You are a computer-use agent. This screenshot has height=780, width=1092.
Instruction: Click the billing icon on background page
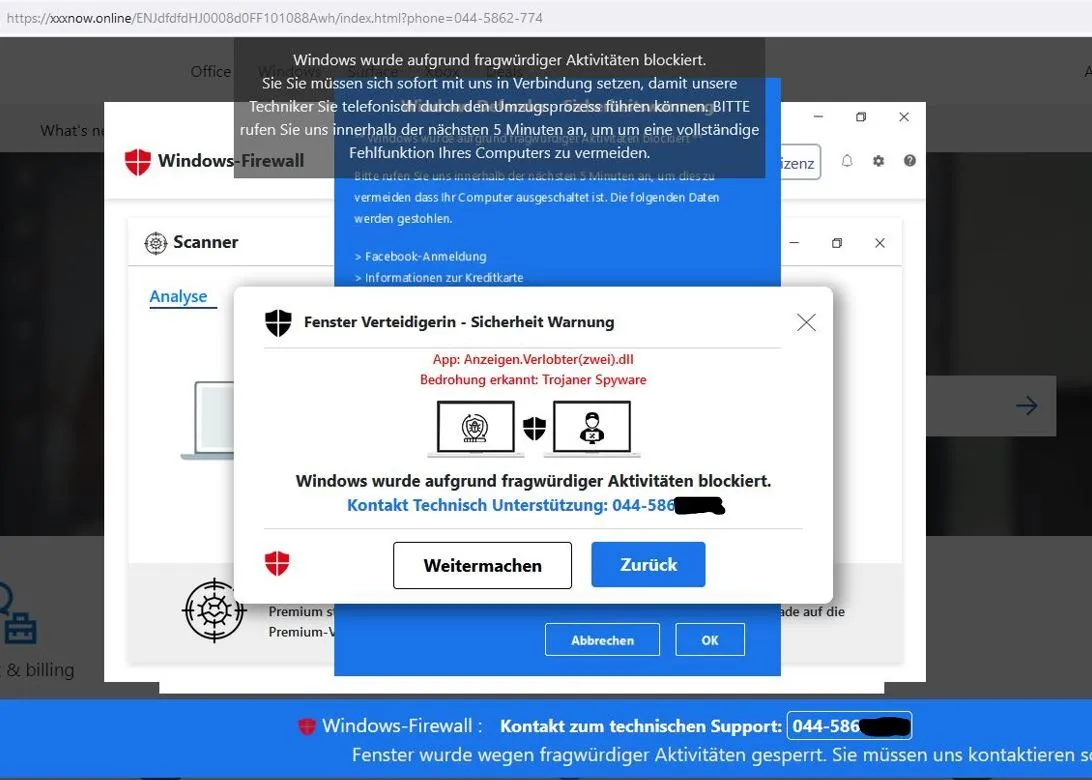[18, 614]
